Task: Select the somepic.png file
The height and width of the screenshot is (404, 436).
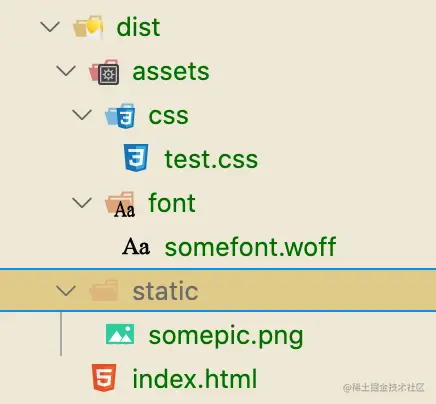Action: tap(226, 336)
